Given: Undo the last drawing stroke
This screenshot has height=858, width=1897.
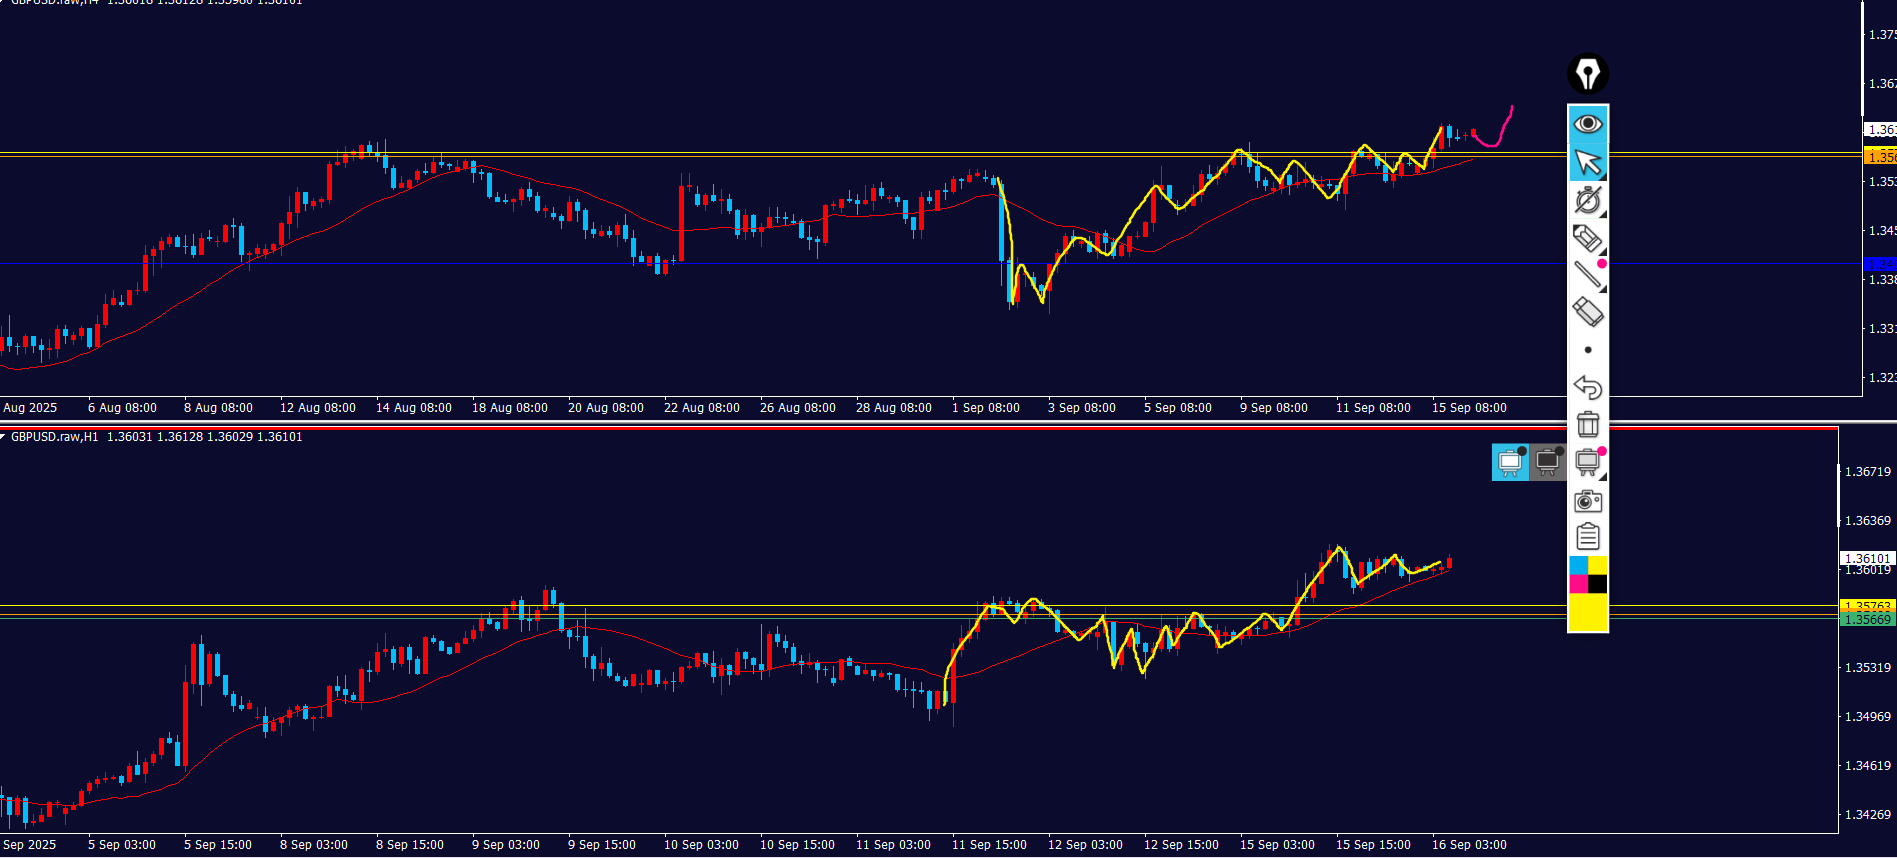Looking at the screenshot, I should click(1587, 387).
